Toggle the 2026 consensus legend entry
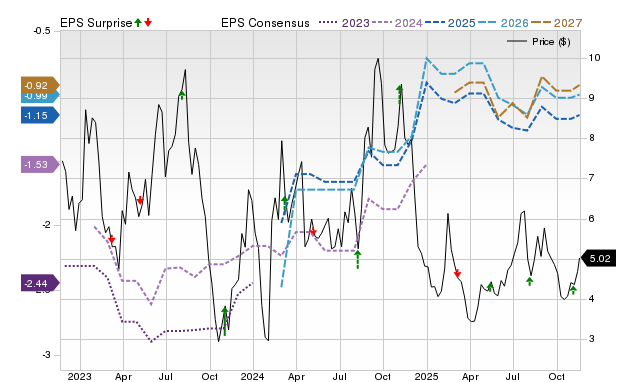640x382 pixels. point(503,23)
